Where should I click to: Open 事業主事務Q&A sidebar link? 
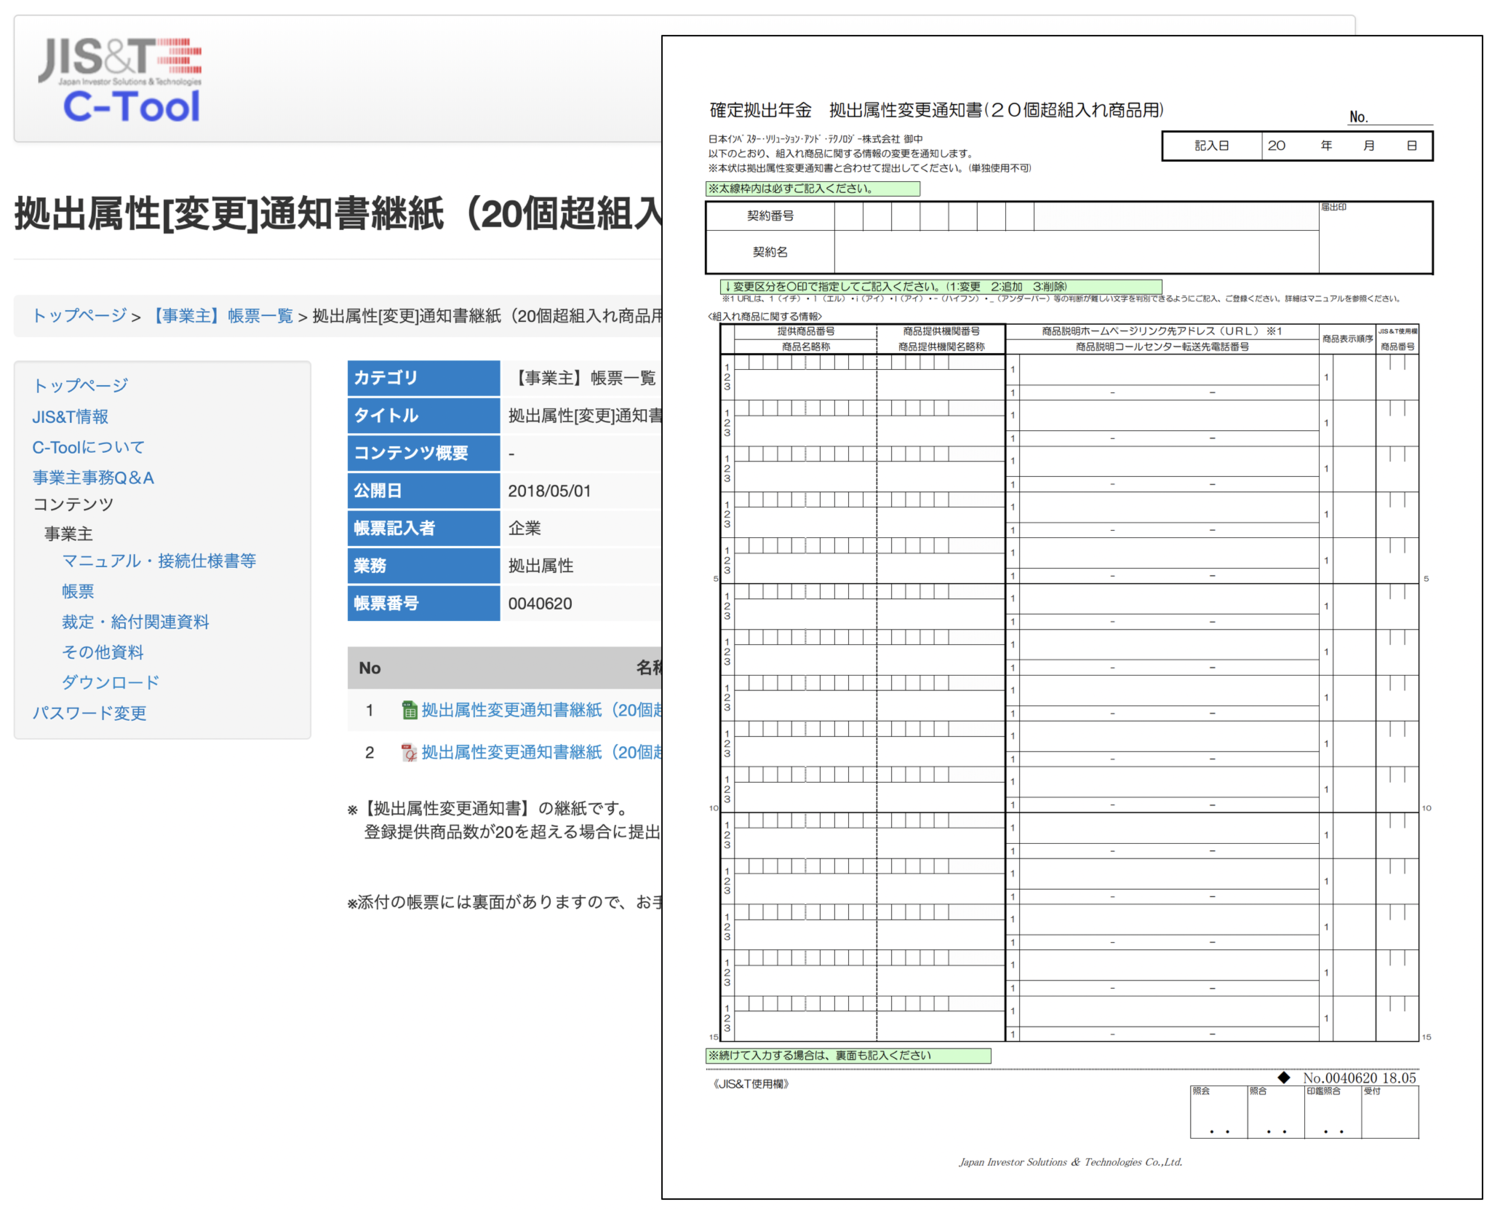coord(93,477)
